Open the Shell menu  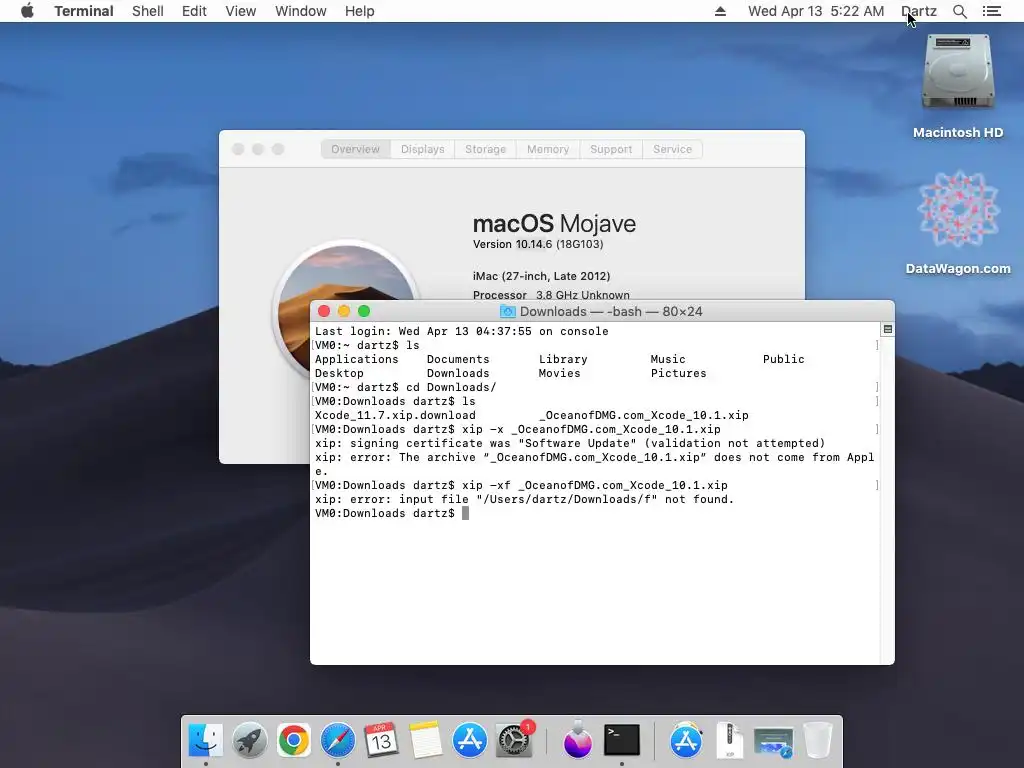pyautogui.click(x=148, y=11)
